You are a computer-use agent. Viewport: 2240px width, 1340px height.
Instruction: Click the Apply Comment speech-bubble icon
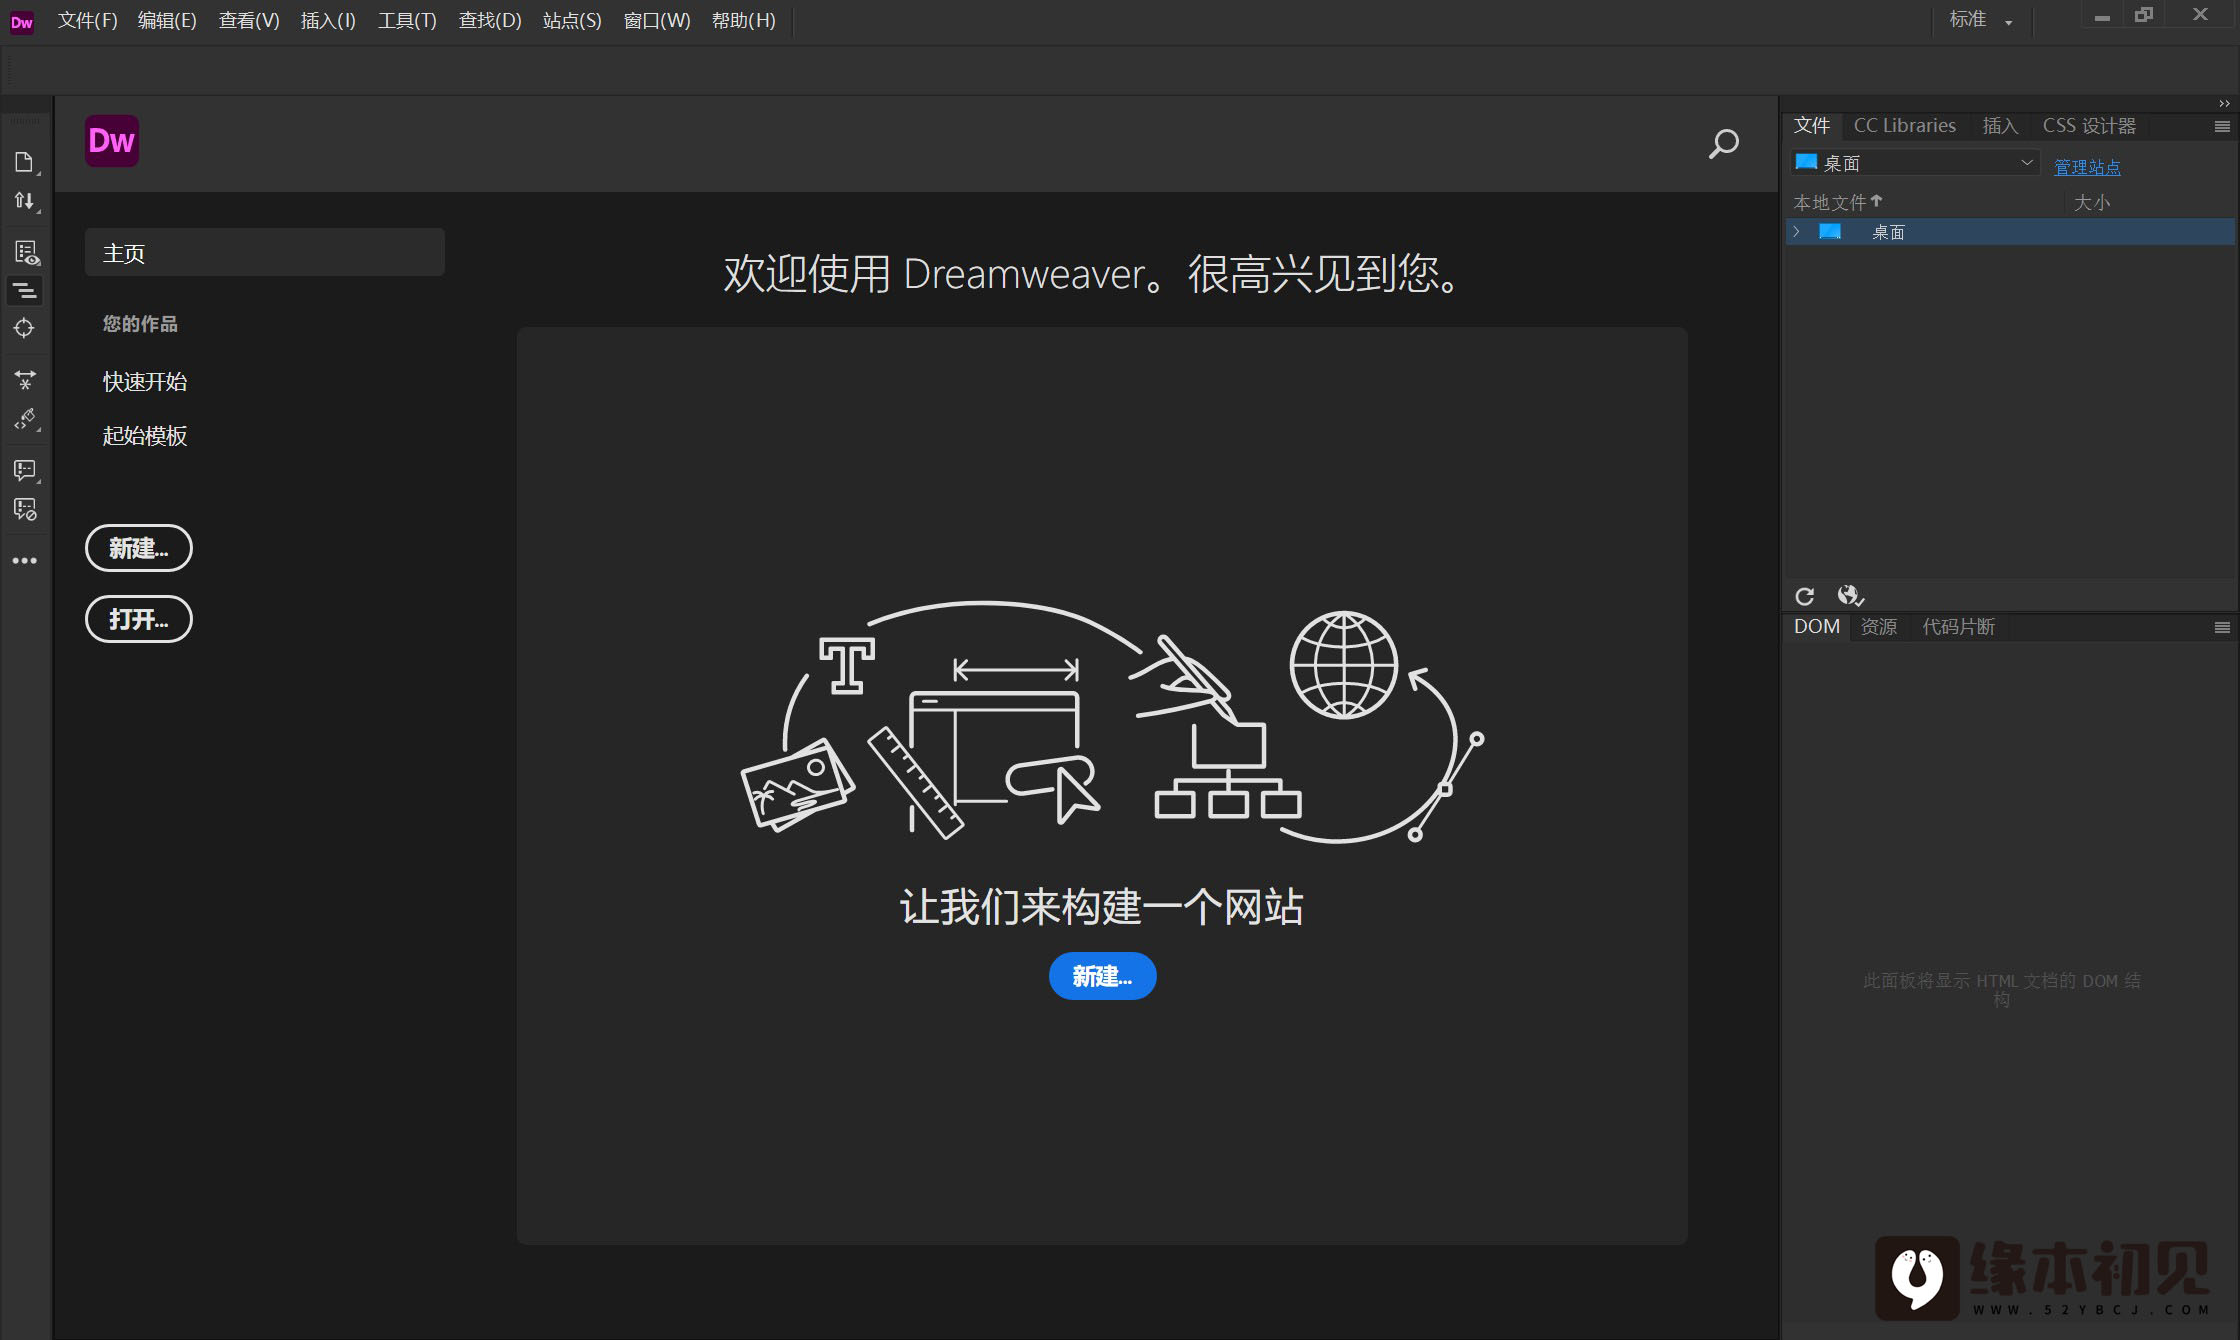25,470
